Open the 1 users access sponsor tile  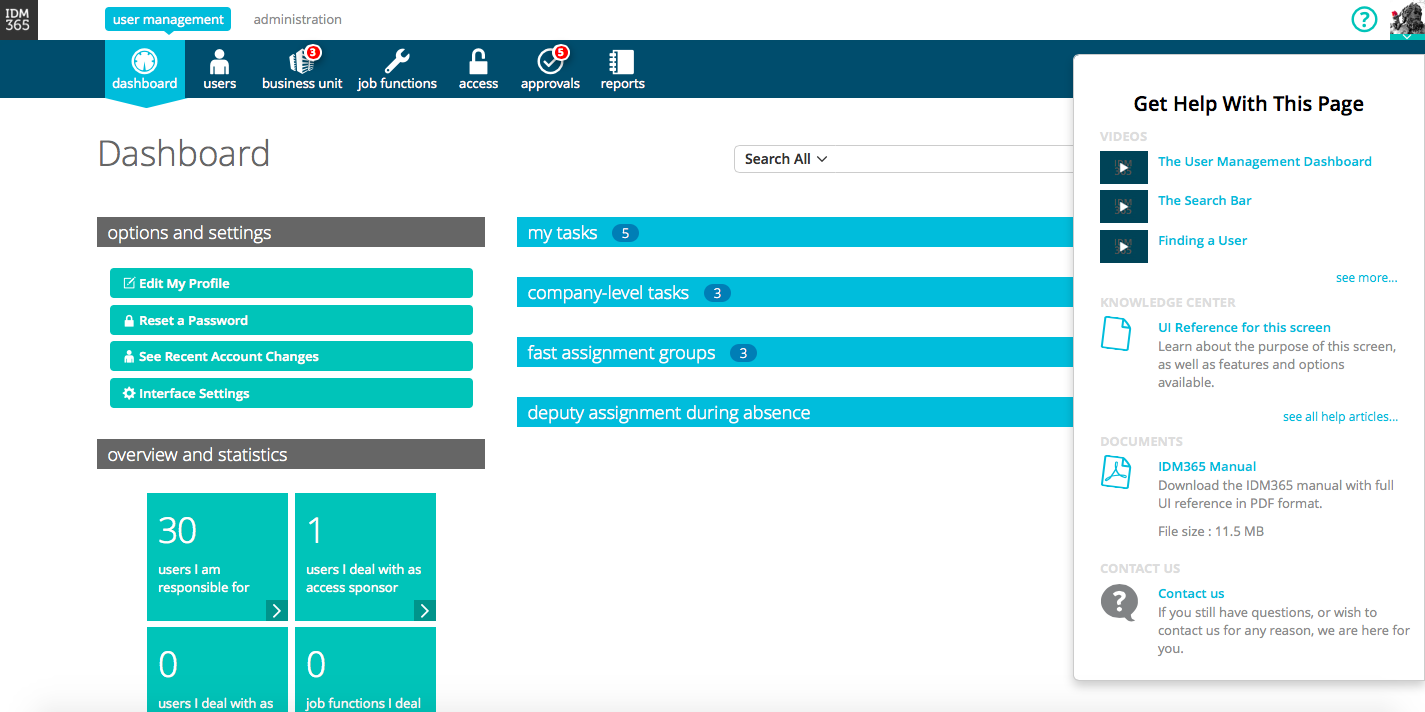[365, 557]
